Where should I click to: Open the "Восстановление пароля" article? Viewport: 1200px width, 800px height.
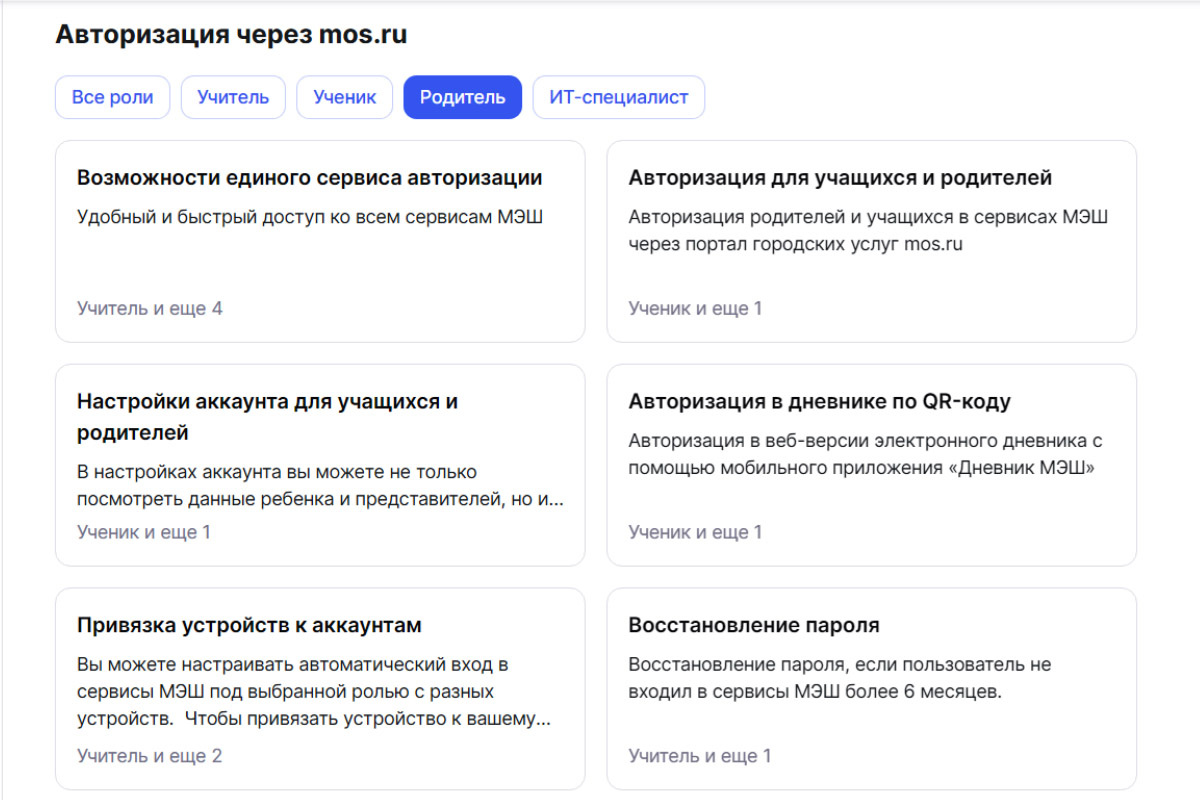tap(753, 626)
